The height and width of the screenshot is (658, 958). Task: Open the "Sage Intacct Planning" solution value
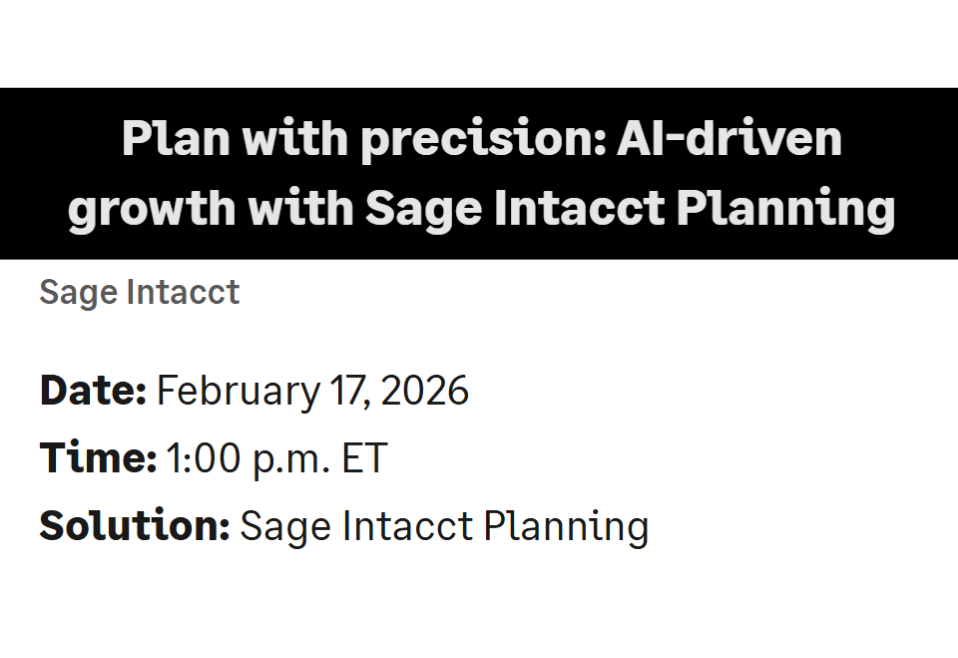[444, 525]
